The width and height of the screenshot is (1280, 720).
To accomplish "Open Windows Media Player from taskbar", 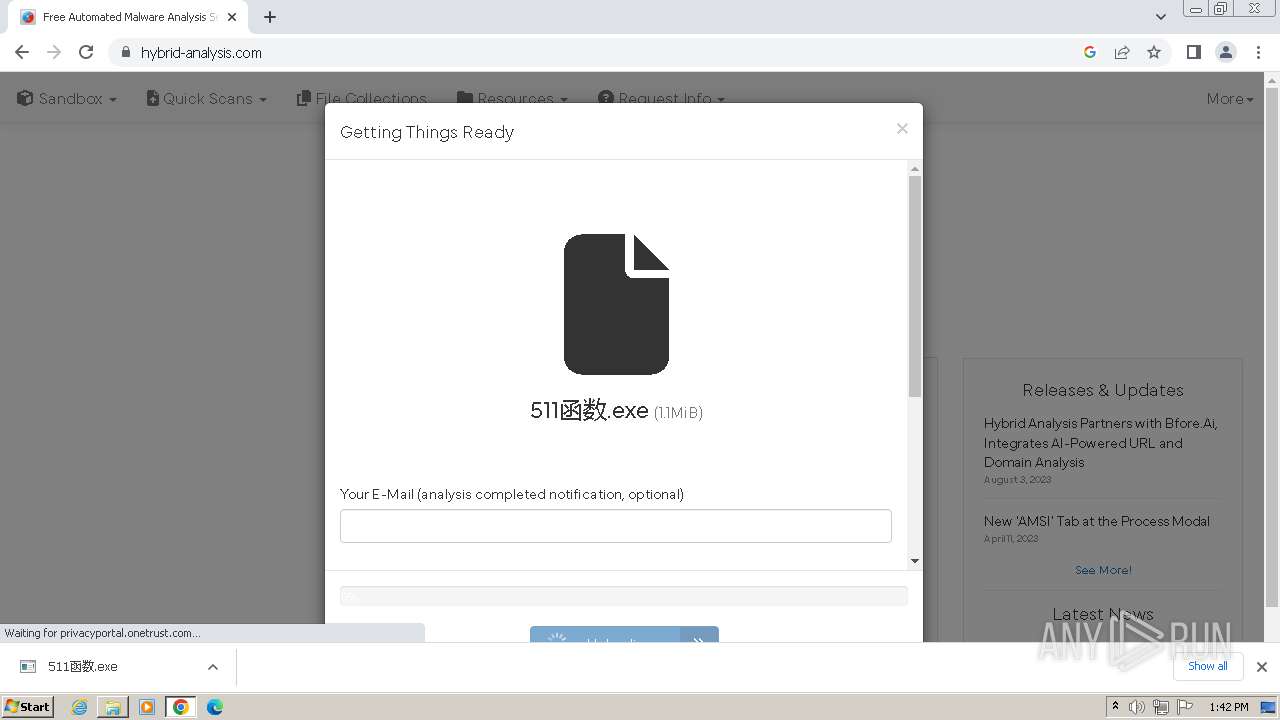I will (x=147, y=707).
